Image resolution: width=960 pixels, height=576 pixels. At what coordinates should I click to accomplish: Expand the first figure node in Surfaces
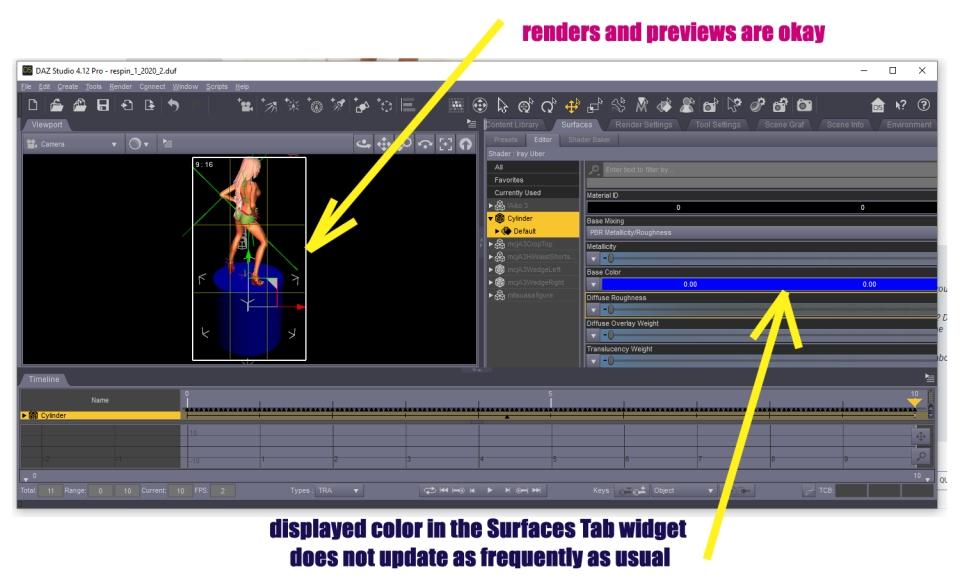tap(490, 206)
